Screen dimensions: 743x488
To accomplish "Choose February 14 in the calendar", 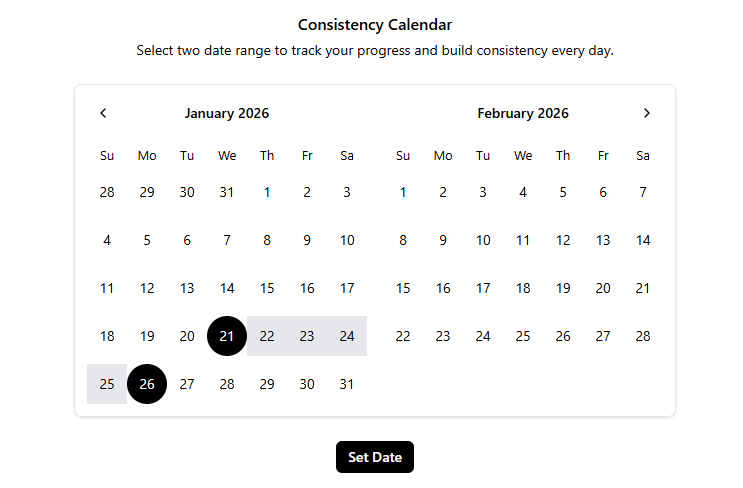I will pyautogui.click(x=643, y=240).
